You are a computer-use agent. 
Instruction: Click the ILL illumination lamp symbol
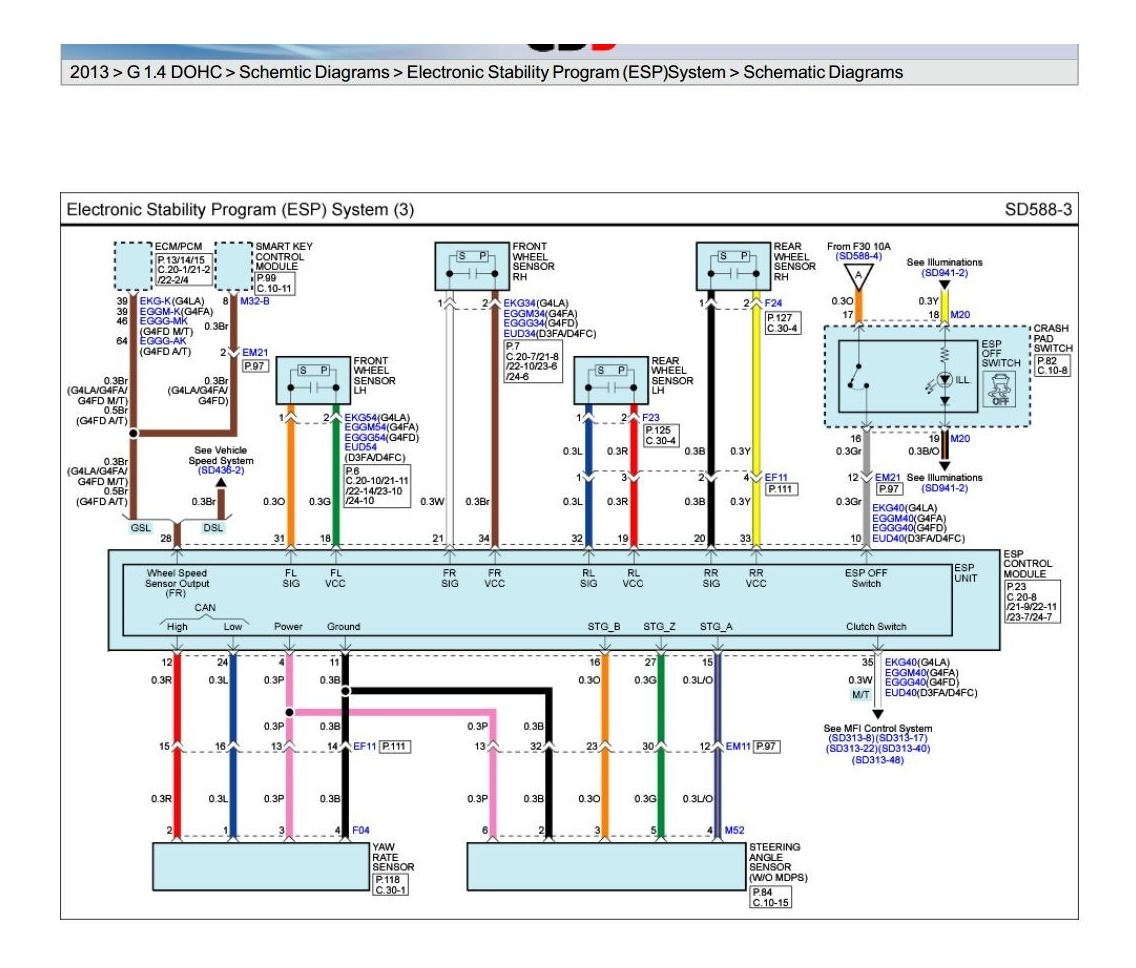[x=945, y=380]
